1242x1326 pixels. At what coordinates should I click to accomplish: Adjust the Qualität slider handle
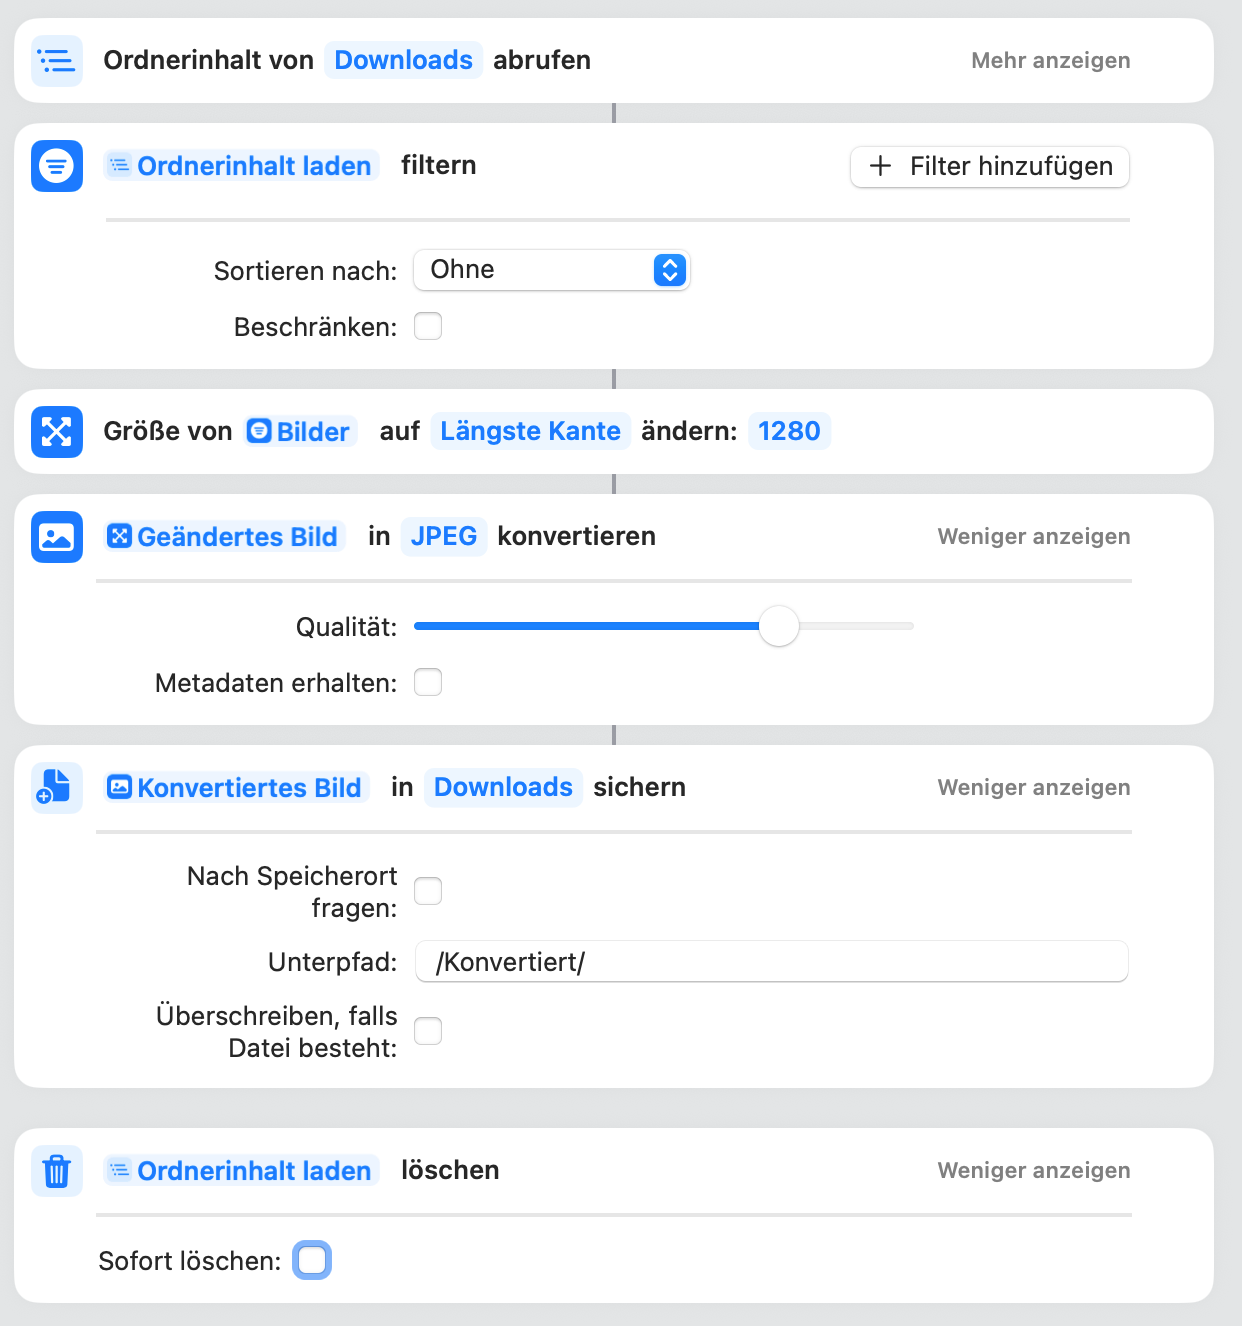(x=779, y=626)
